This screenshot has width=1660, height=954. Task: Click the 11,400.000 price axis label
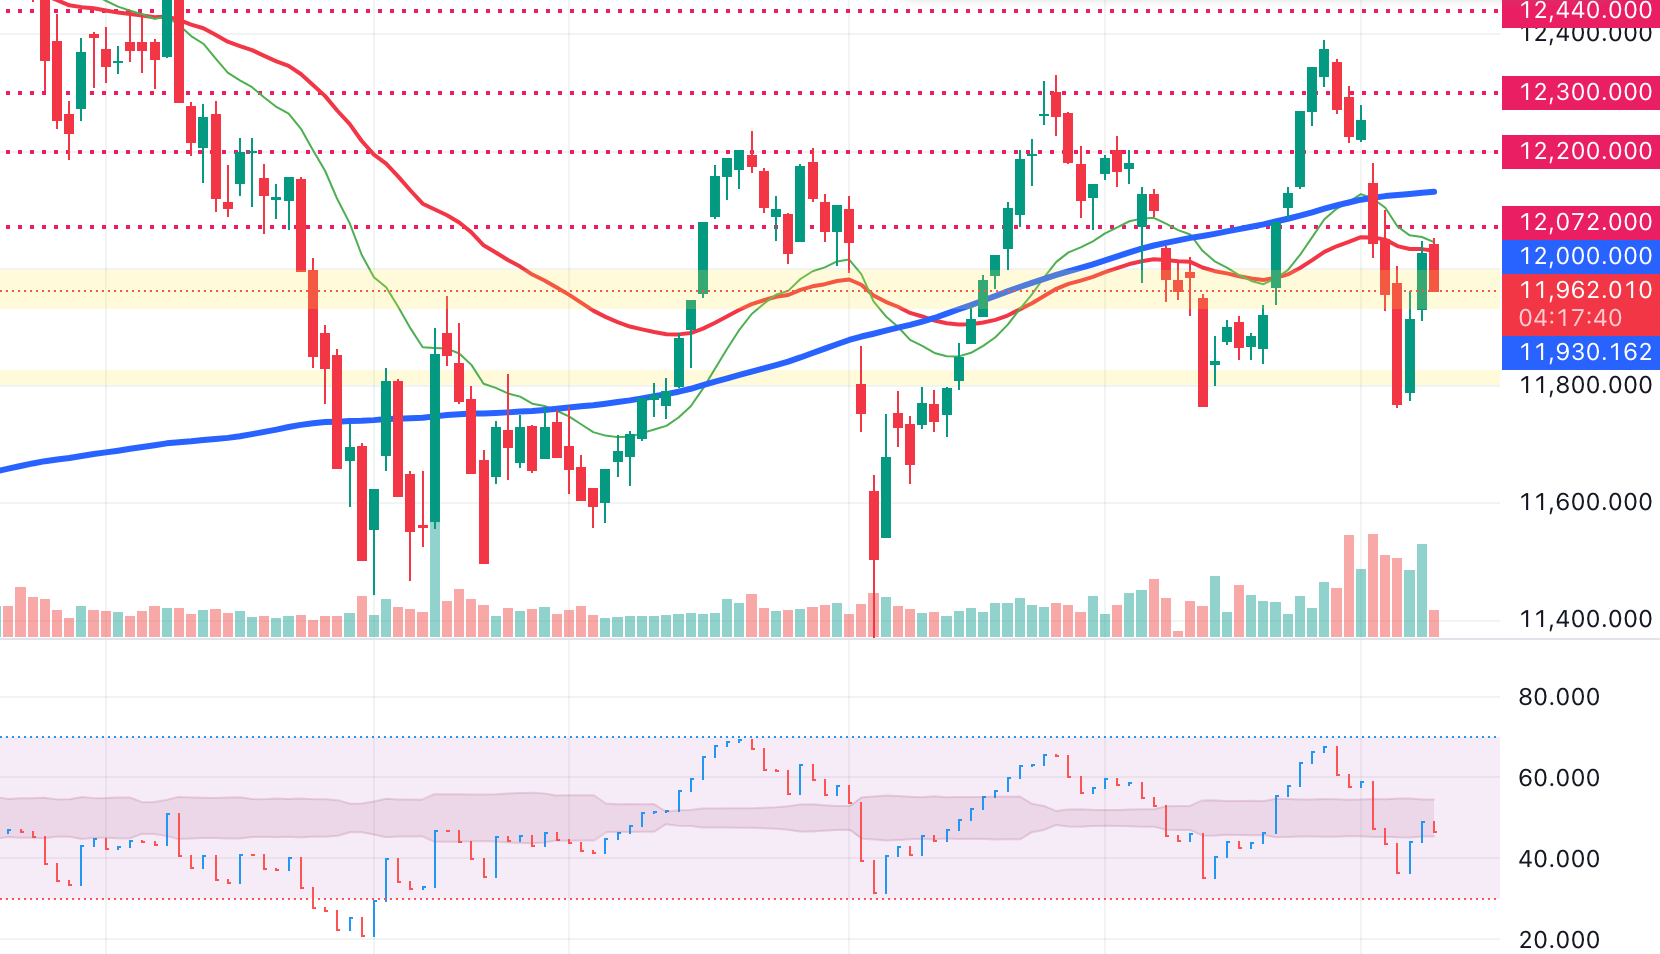click(1584, 619)
